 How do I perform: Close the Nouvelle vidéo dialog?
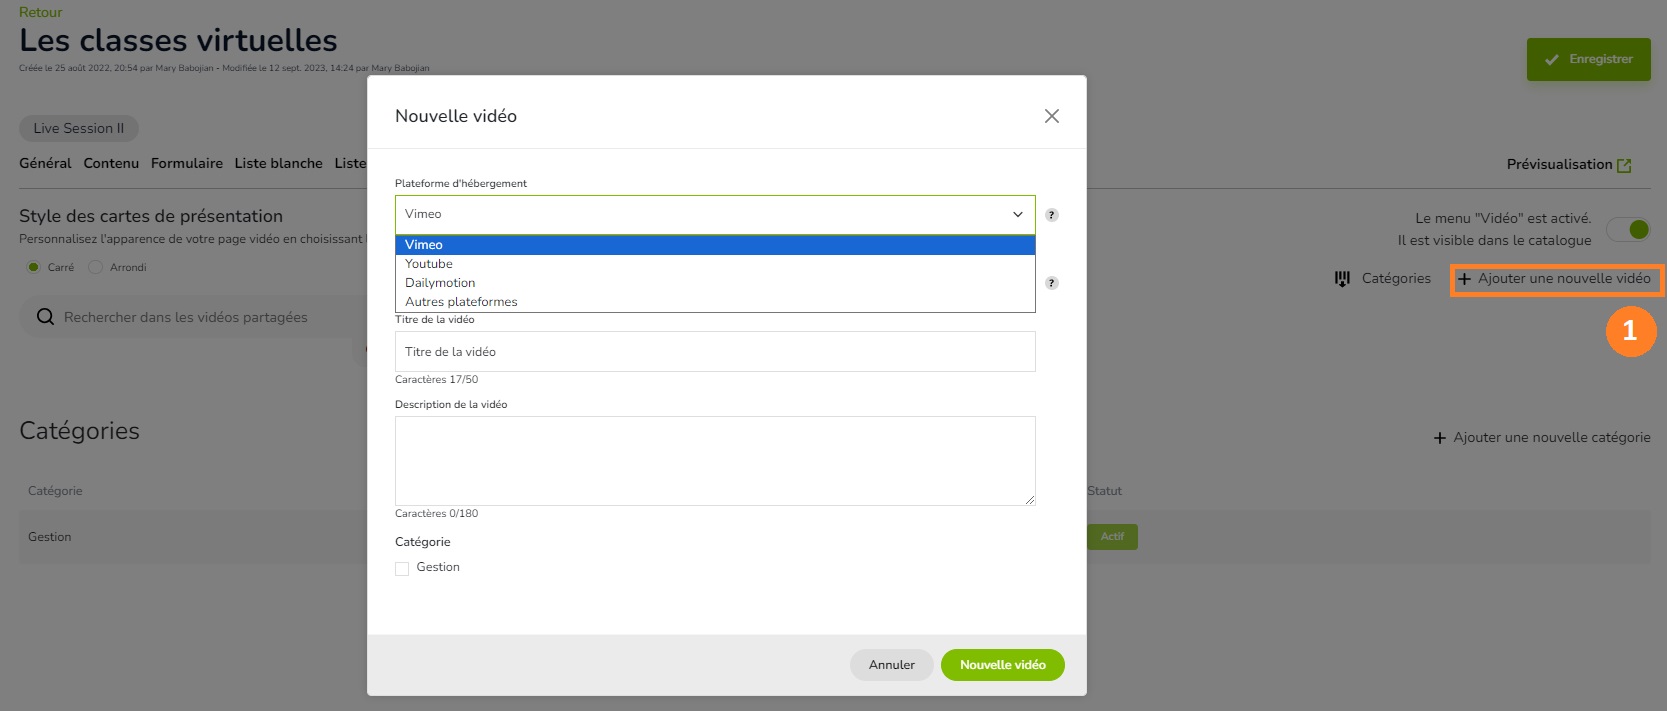click(1051, 116)
